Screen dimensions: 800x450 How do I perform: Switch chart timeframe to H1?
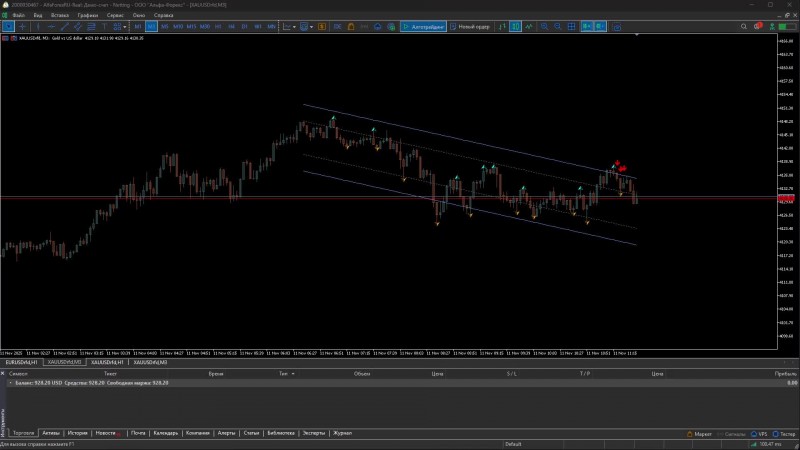218,27
